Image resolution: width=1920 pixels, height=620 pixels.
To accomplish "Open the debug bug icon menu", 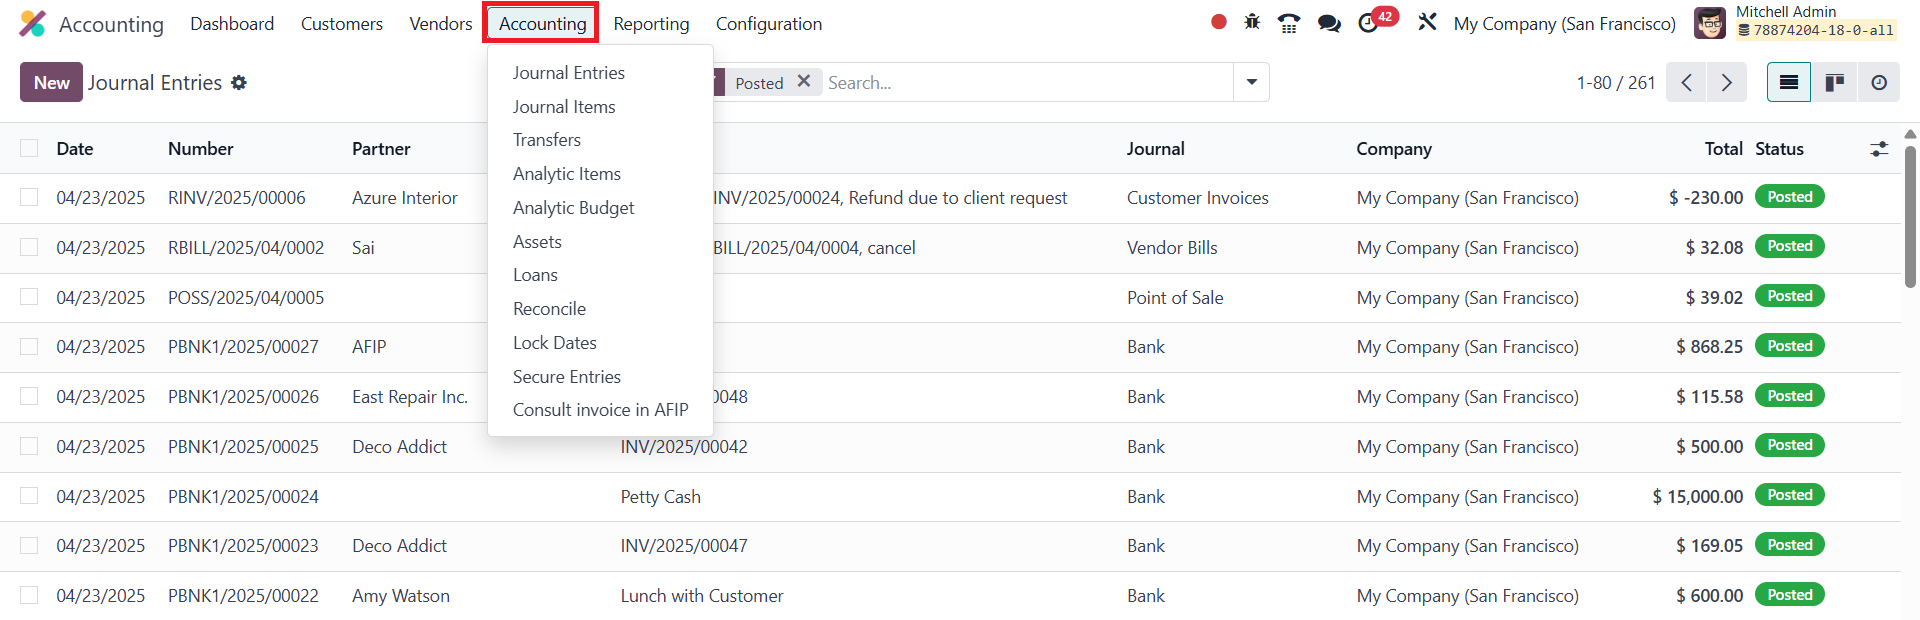I will click(1252, 22).
